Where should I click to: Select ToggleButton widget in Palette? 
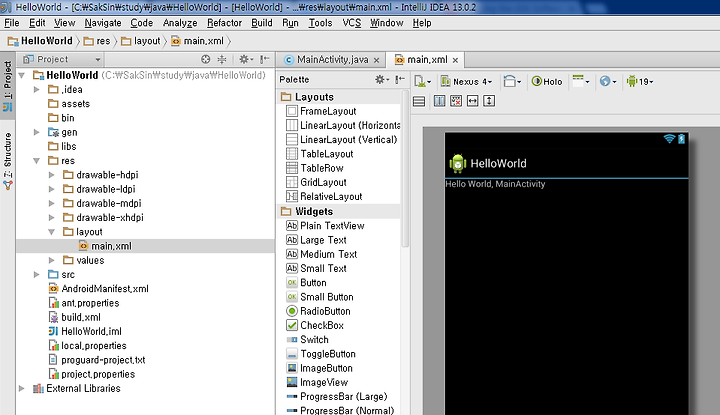coord(321,353)
